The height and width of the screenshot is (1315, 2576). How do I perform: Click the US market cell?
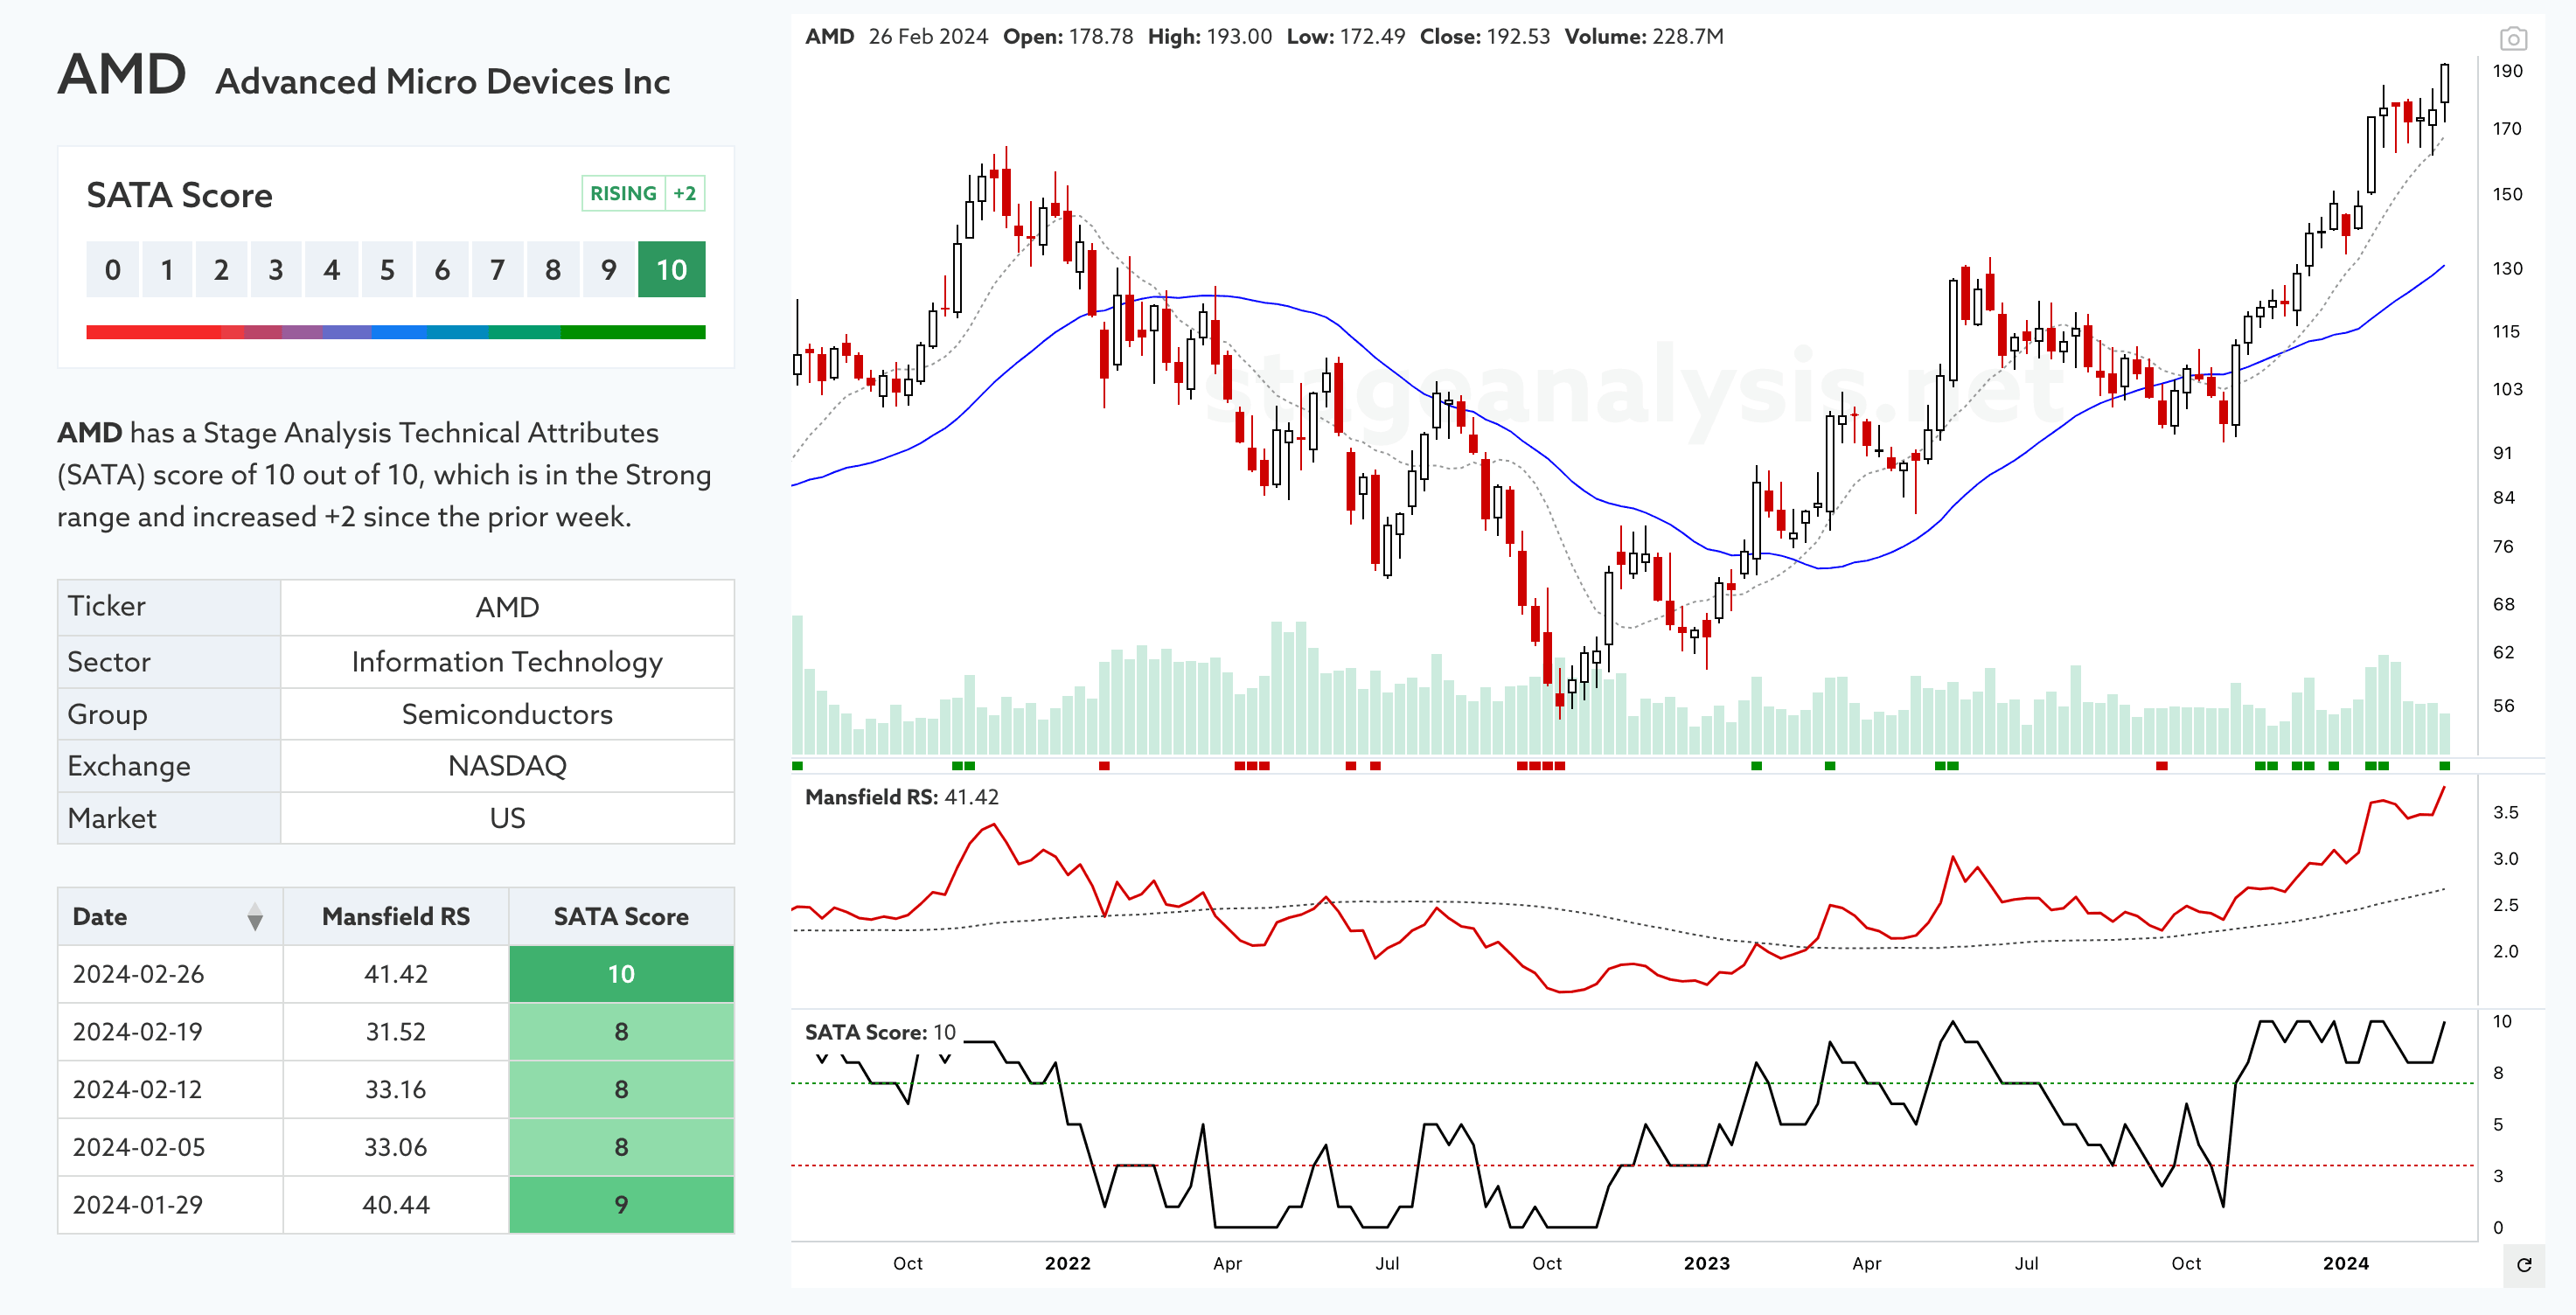(x=507, y=818)
